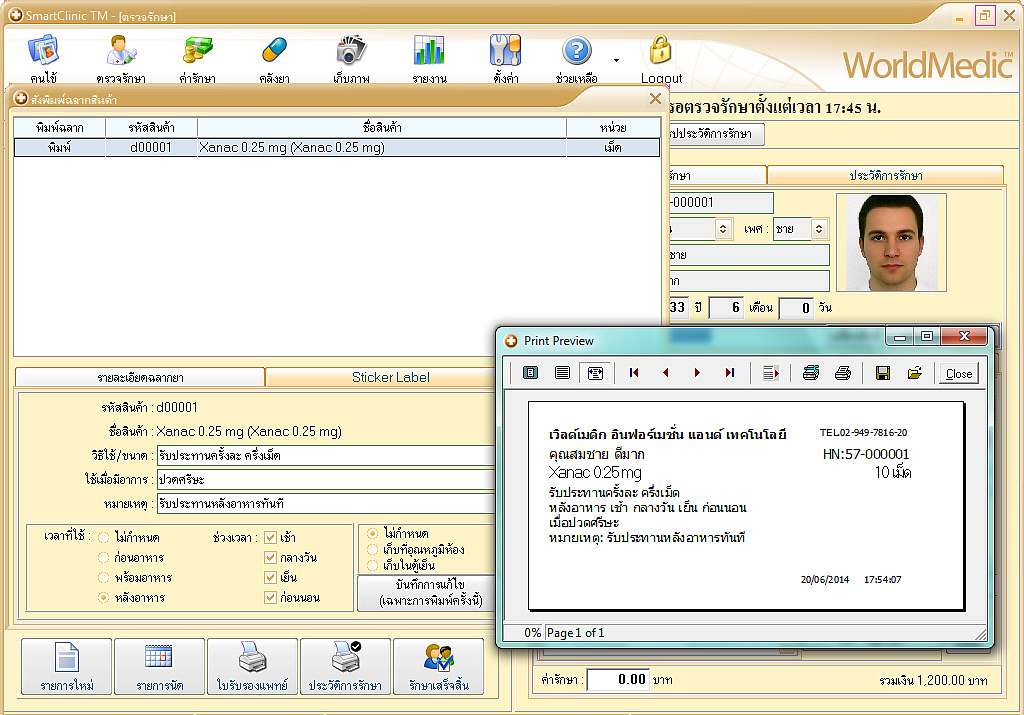Viewport: 1024px width, 715px height.
Task: Click the ค่ารักษา amount field showing 0.00
Action: point(618,680)
